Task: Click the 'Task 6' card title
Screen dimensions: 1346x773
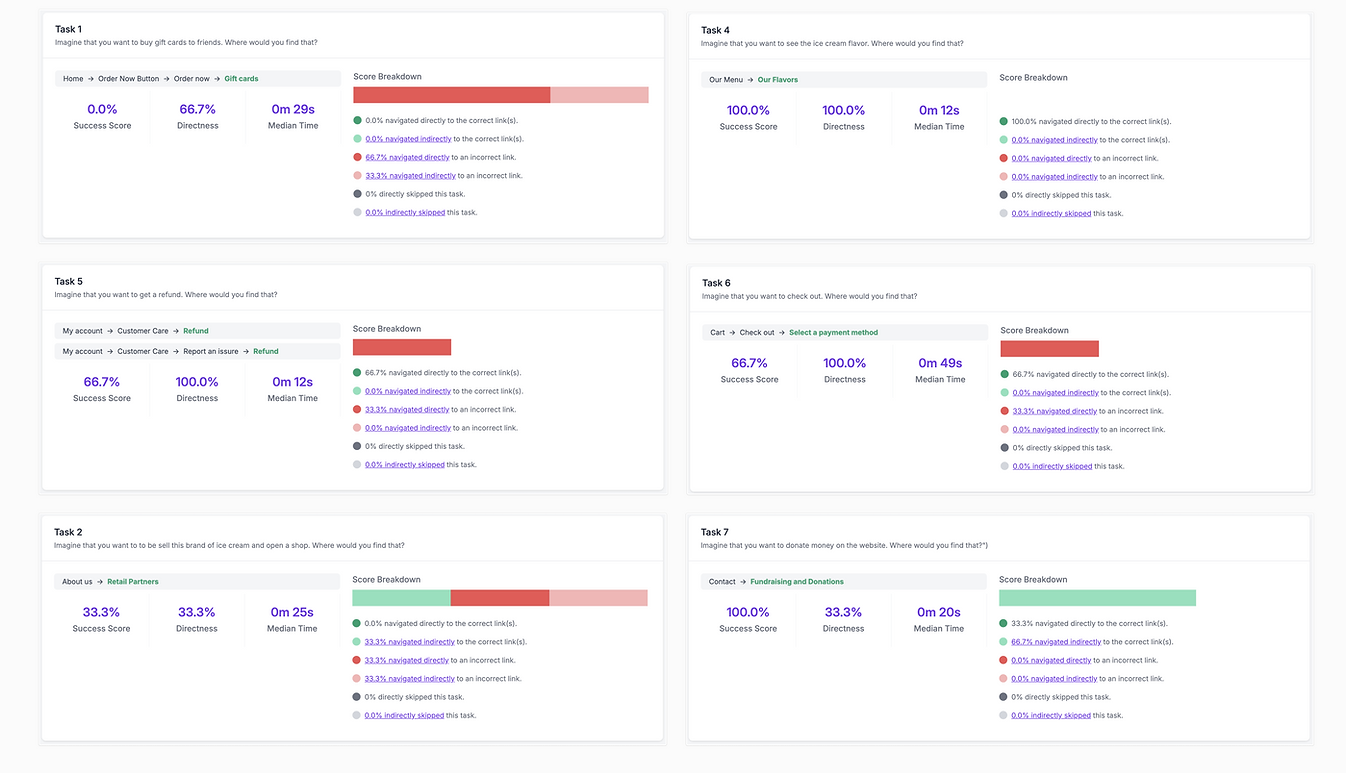Action: (x=716, y=283)
